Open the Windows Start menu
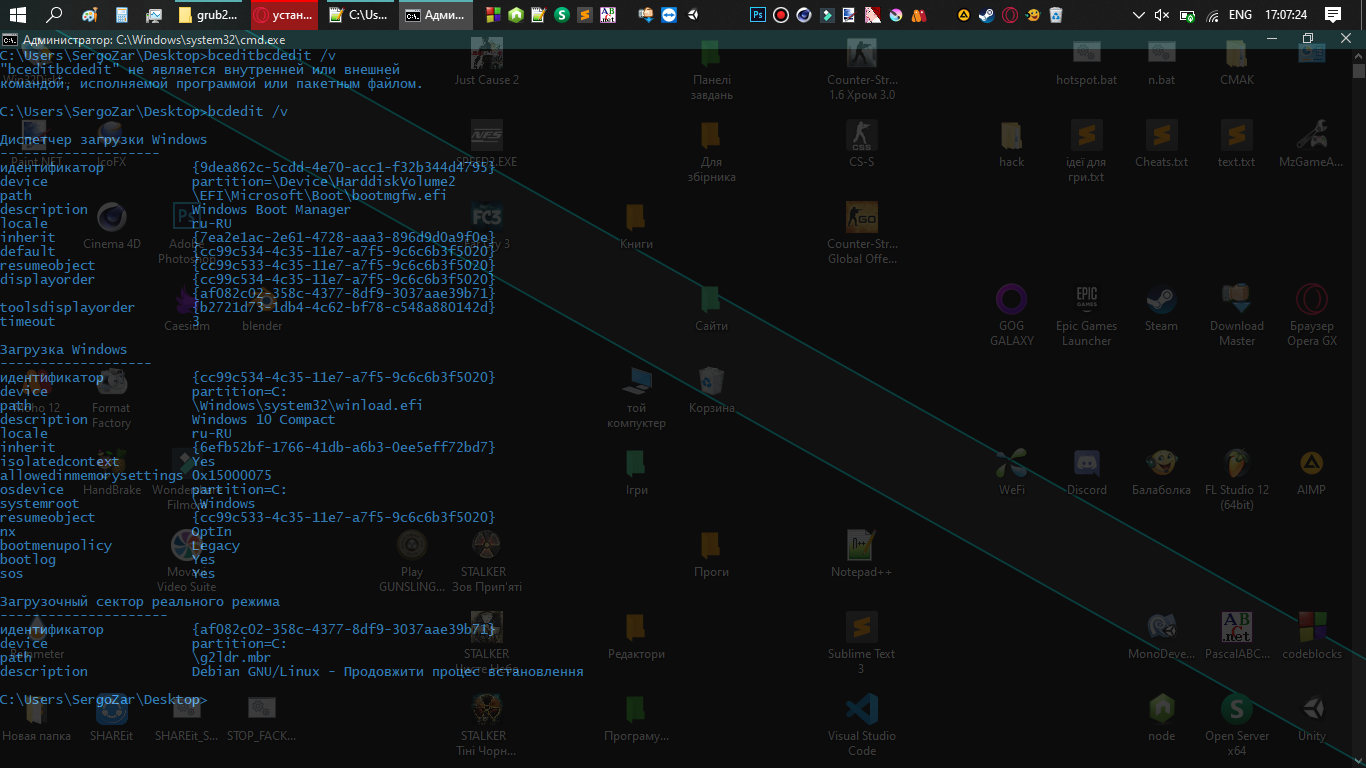Viewport: 1366px width, 768px height. (x=17, y=15)
